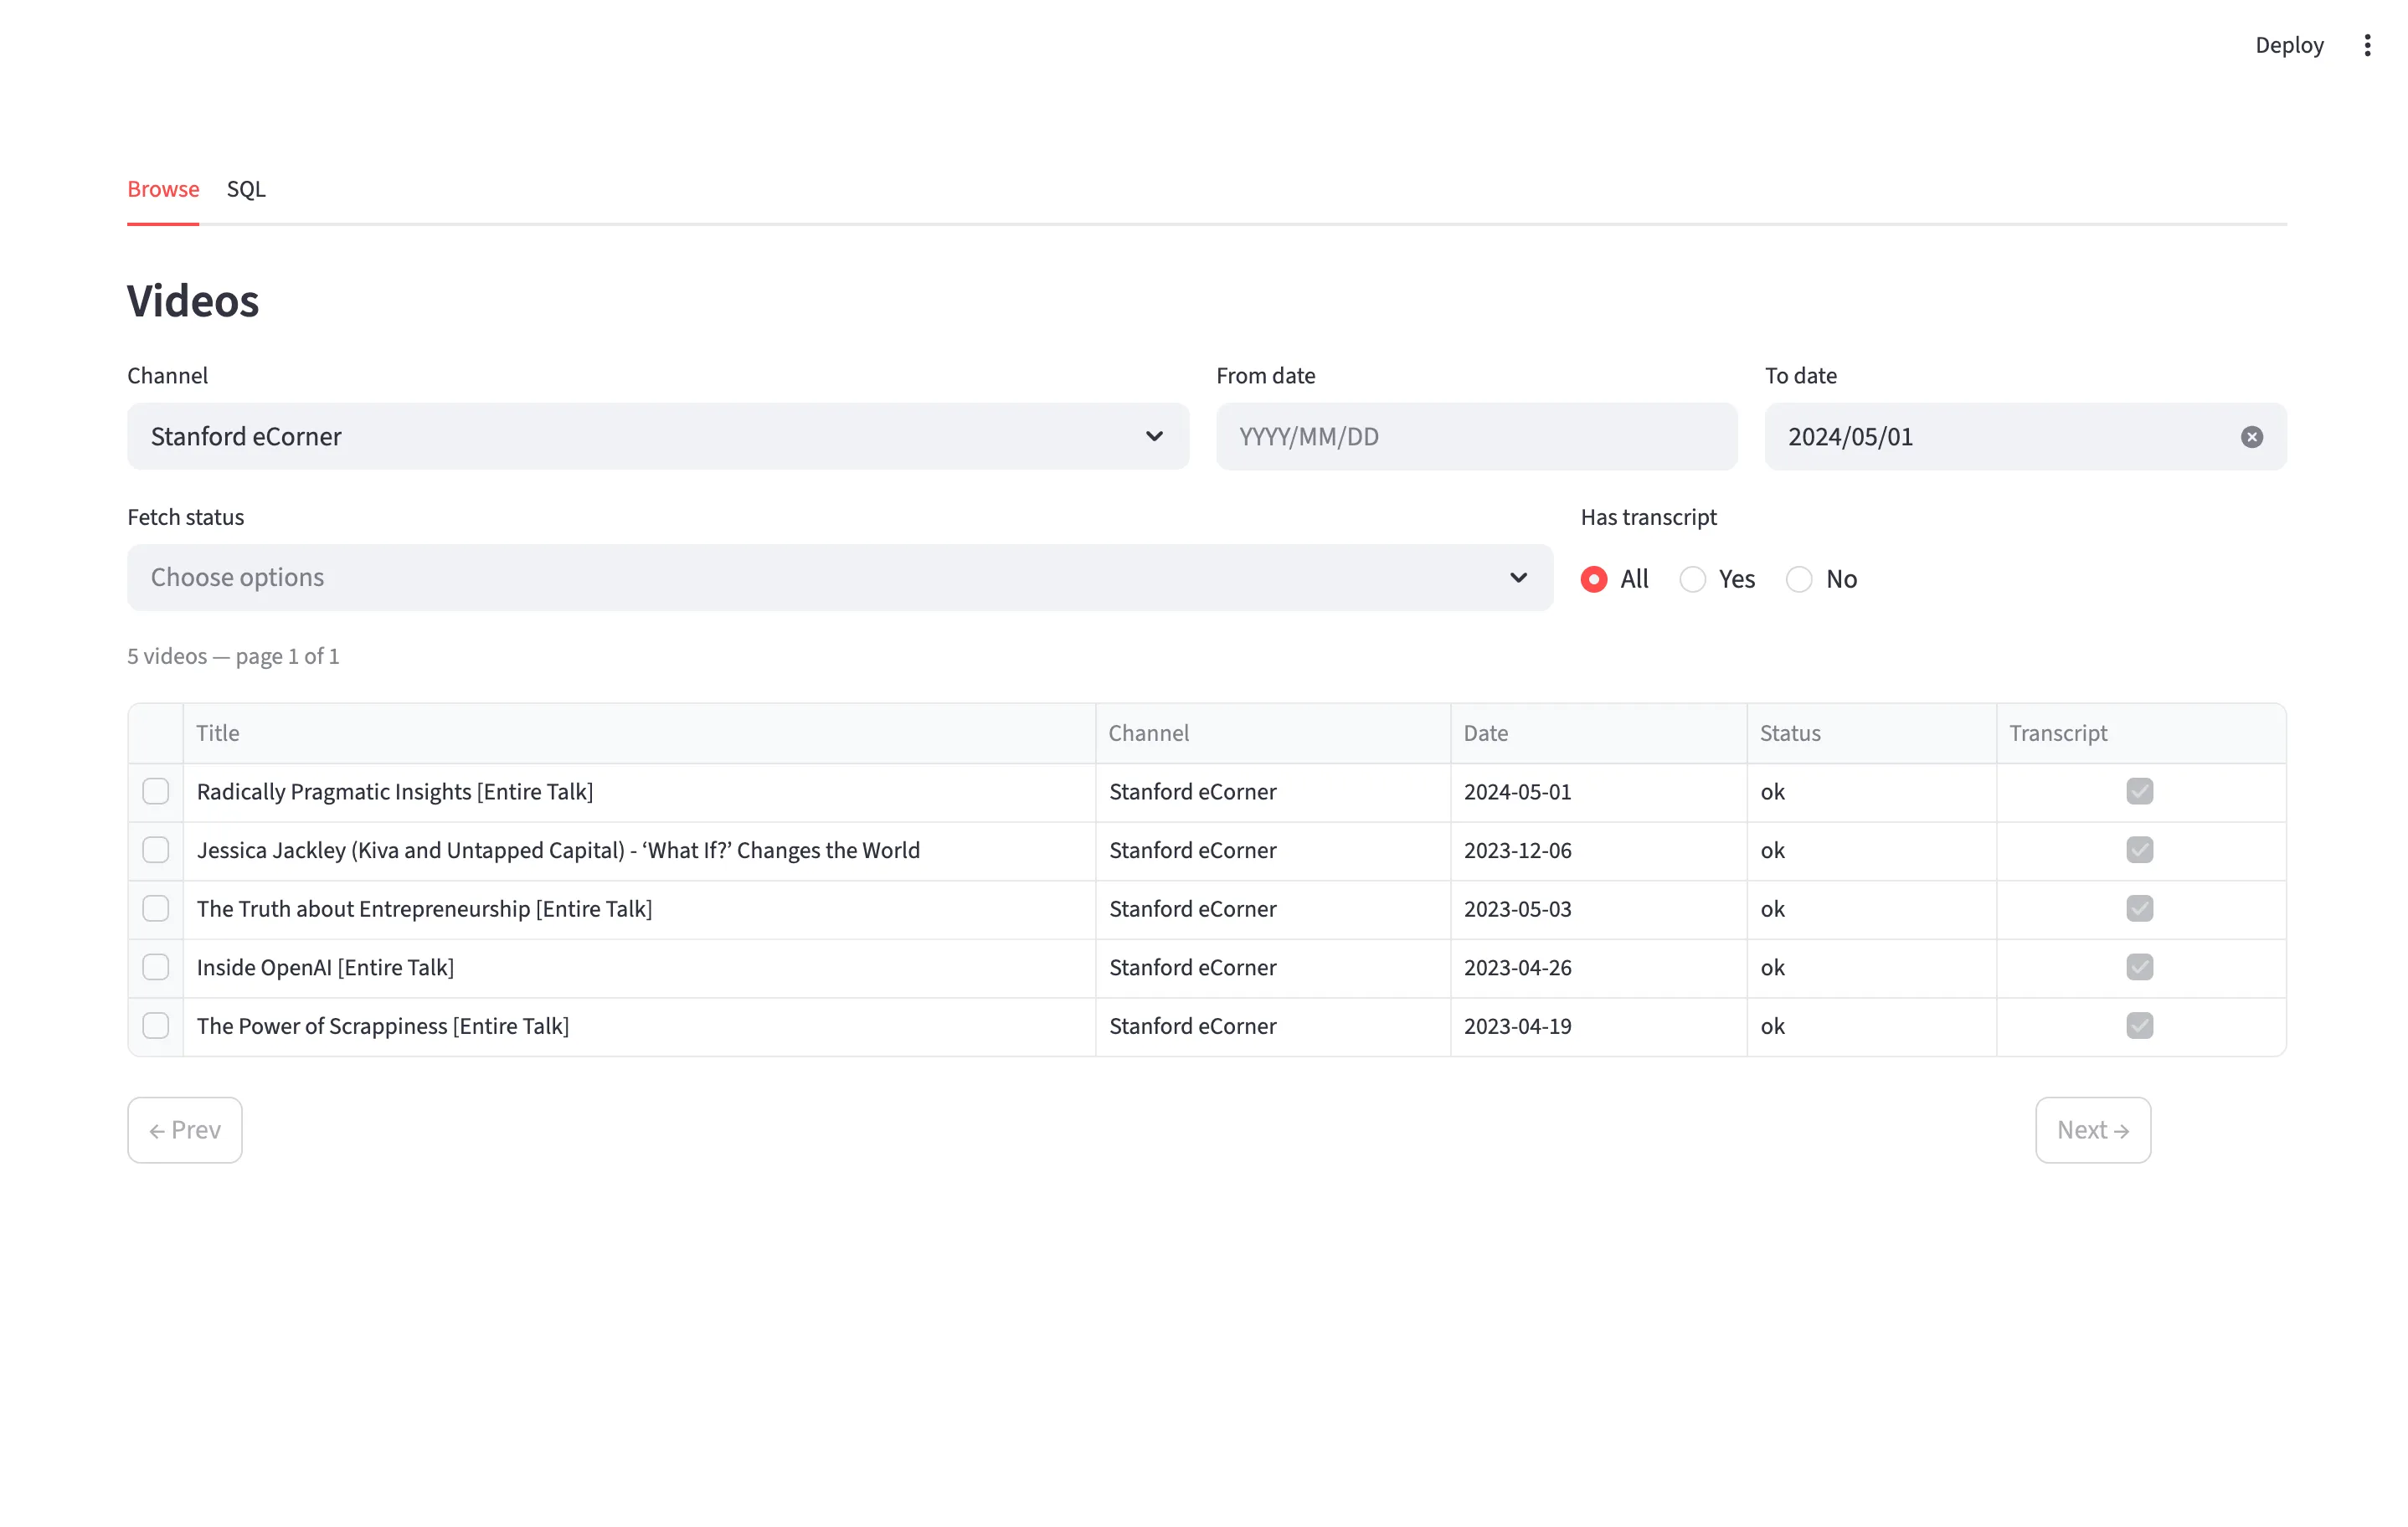Switch to the SQL tab

point(246,189)
